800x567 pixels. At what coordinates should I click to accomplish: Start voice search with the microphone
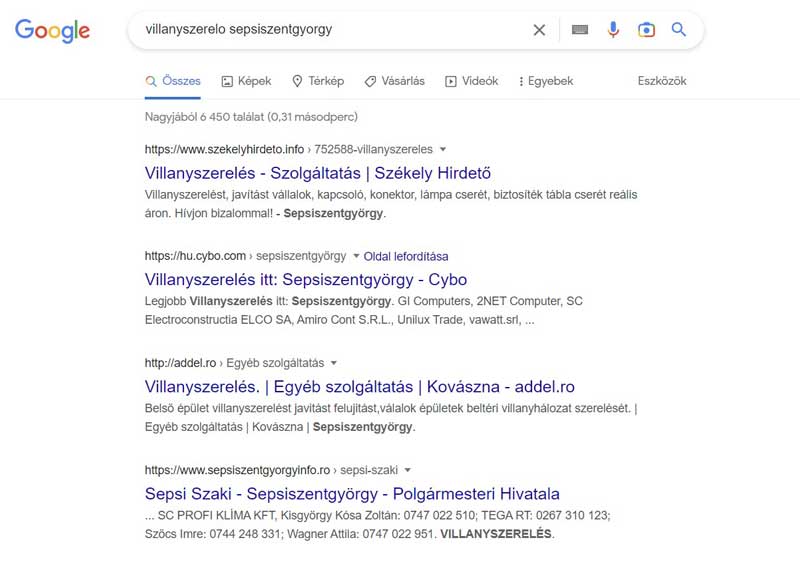pyautogui.click(x=613, y=30)
